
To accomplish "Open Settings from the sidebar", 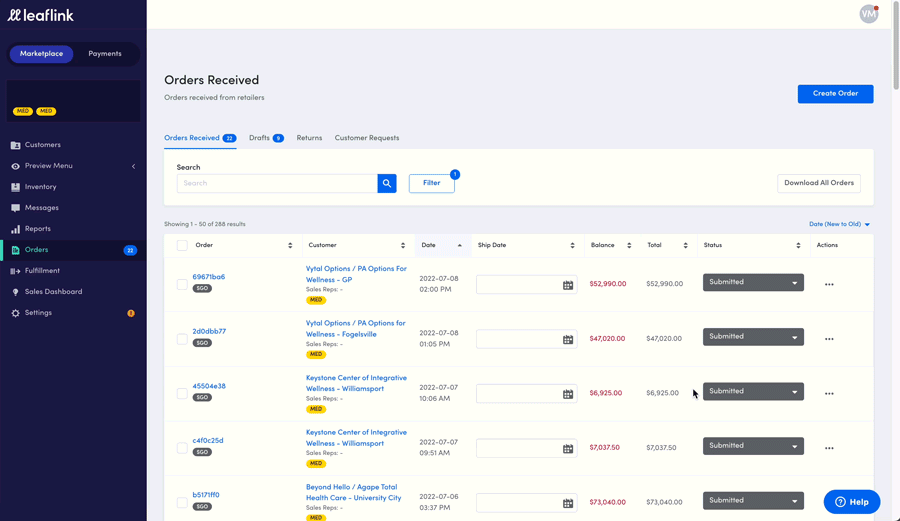I will [x=38, y=313].
